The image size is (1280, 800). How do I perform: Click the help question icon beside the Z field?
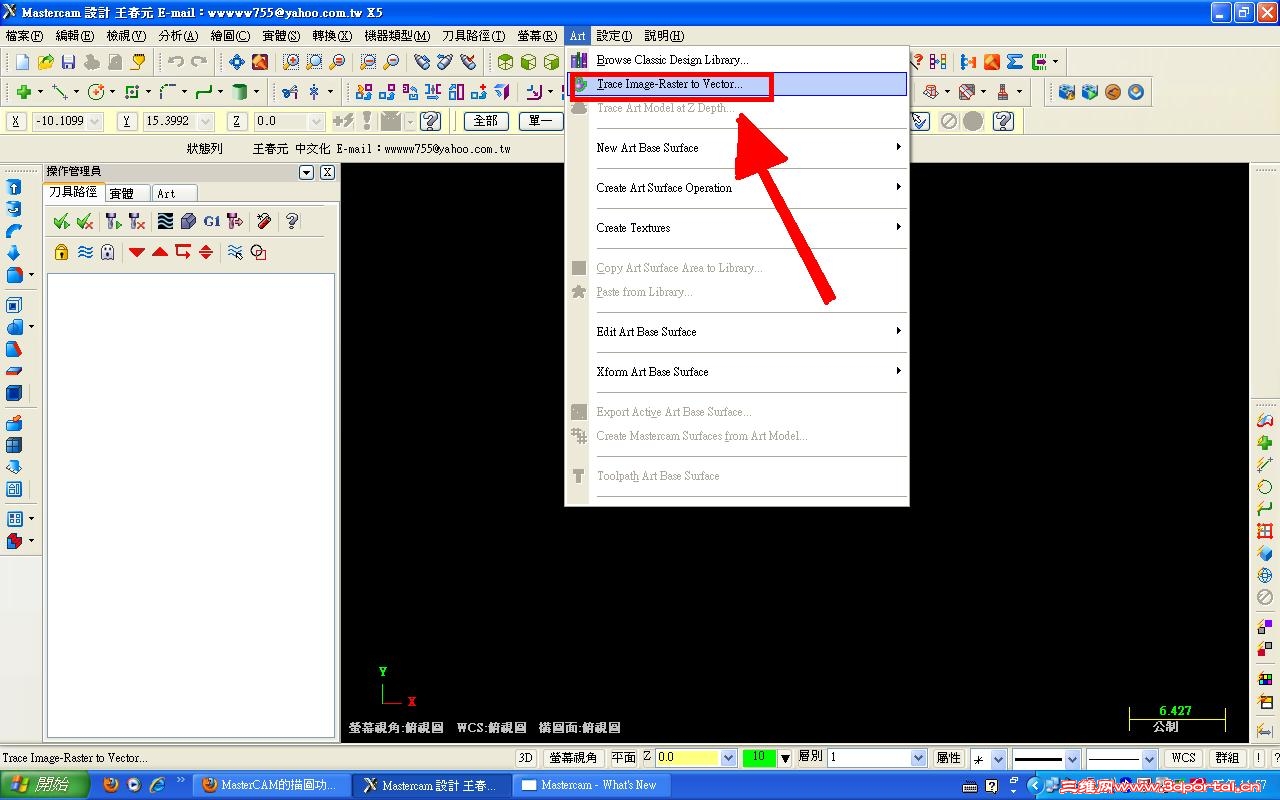coord(431,121)
